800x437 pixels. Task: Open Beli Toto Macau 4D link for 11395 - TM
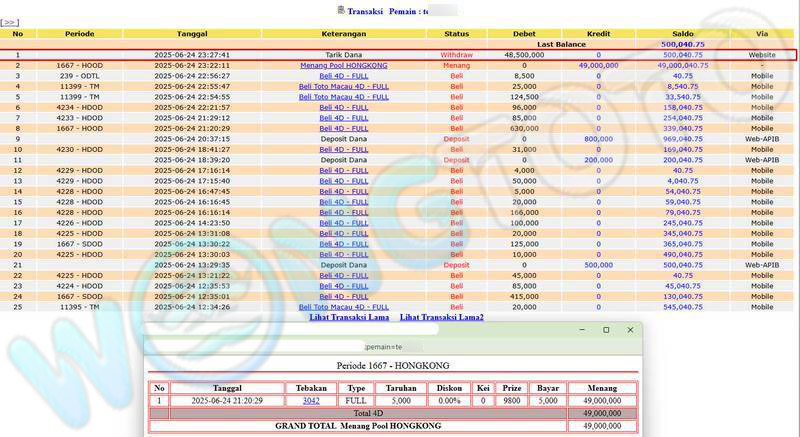343,306
